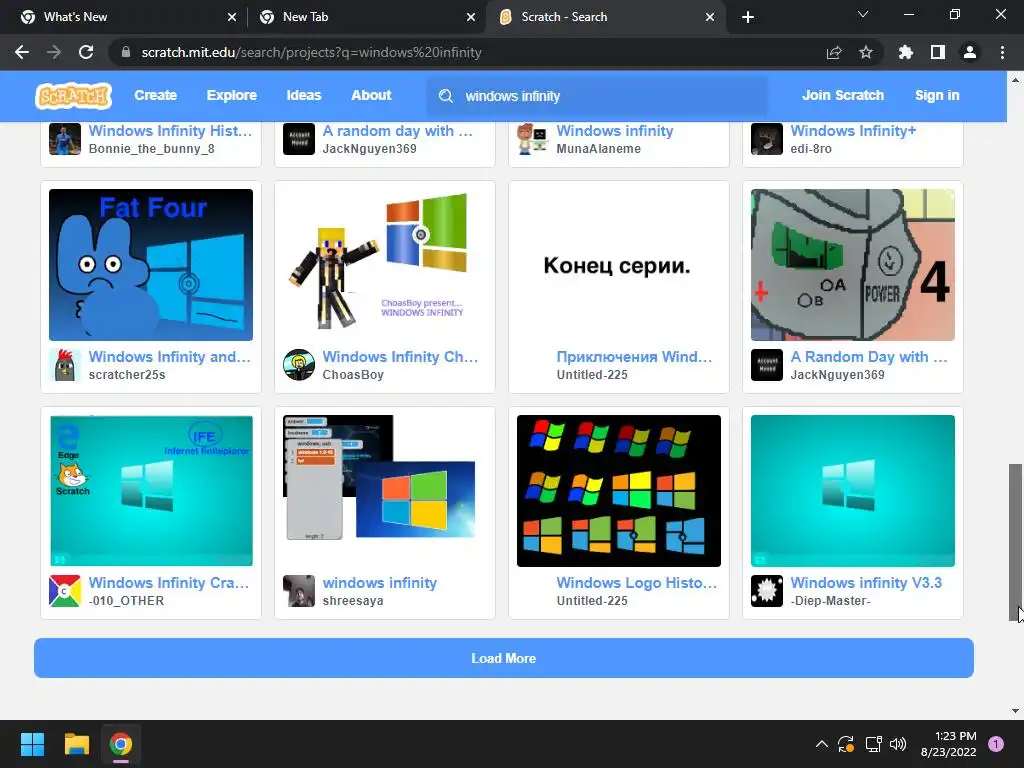1024x768 pixels.
Task: Click Load More button
Action: (504, 658)
